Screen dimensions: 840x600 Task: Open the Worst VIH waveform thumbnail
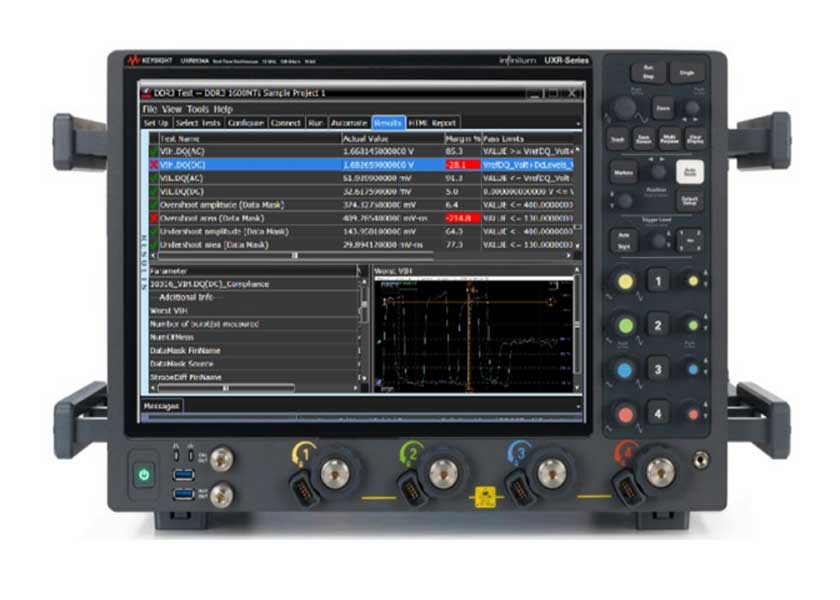point(474,335)
